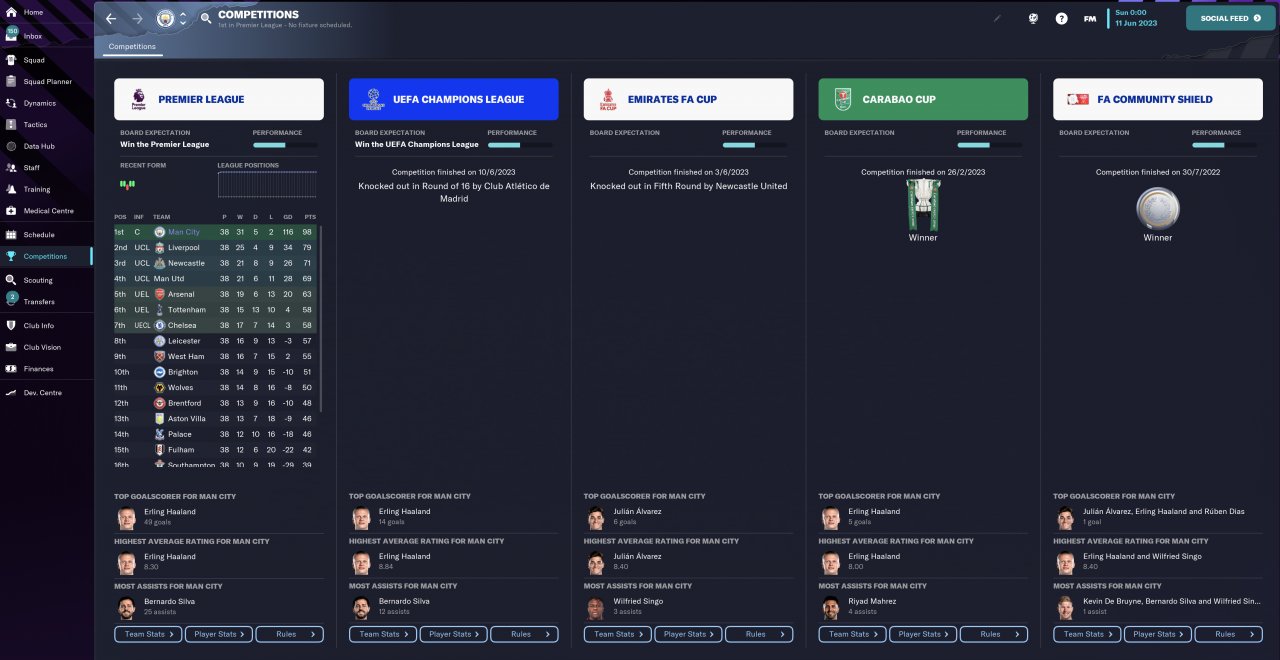Open the FA Community Shield header card

[x=1158, y=99]
